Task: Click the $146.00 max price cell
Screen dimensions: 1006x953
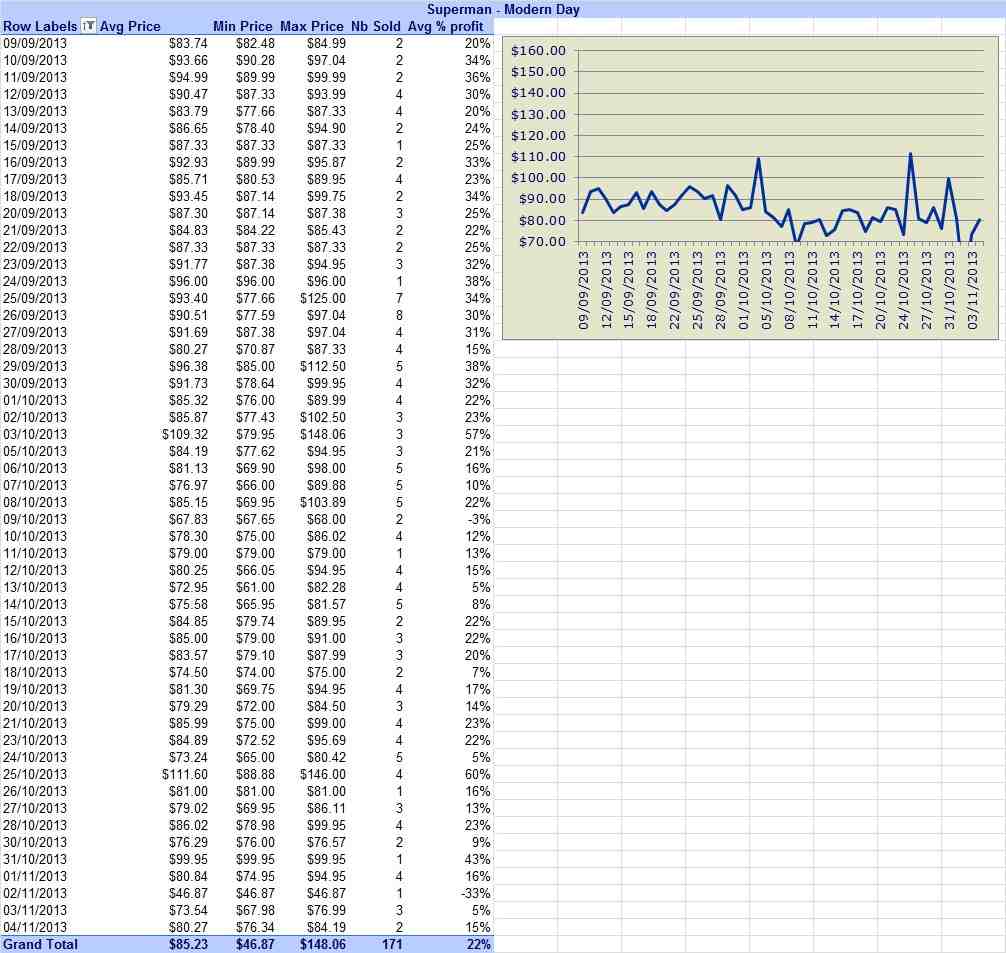Action: 323,775
